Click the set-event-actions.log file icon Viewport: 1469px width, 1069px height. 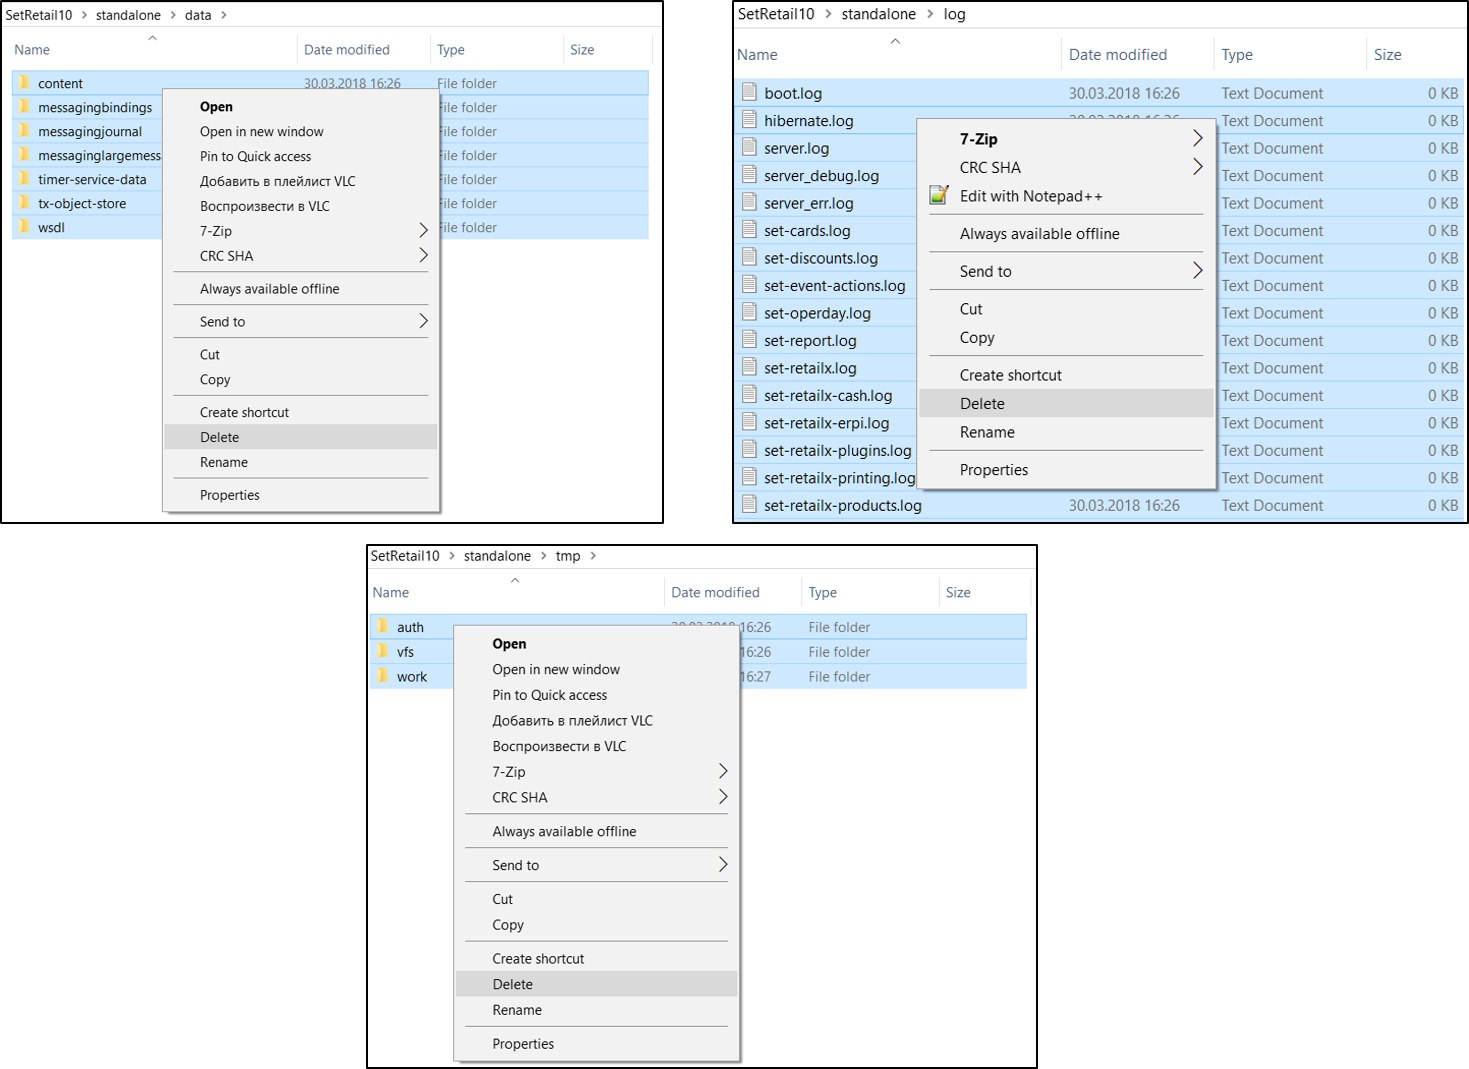coord(749,285)
